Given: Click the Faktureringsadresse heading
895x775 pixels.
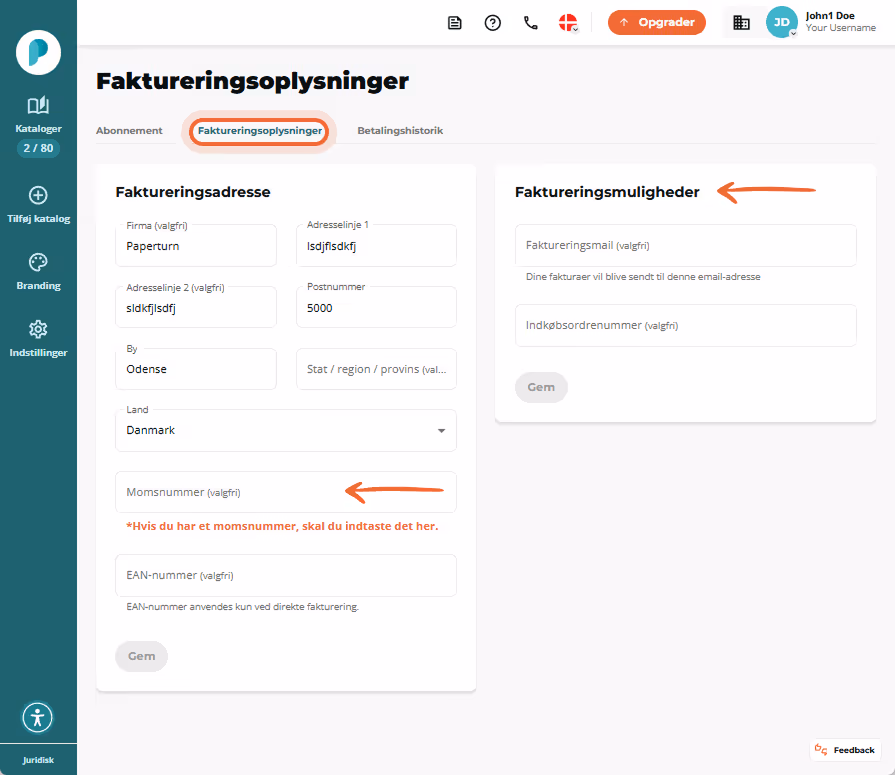Looking at the screenshot, I should (193, 192).
